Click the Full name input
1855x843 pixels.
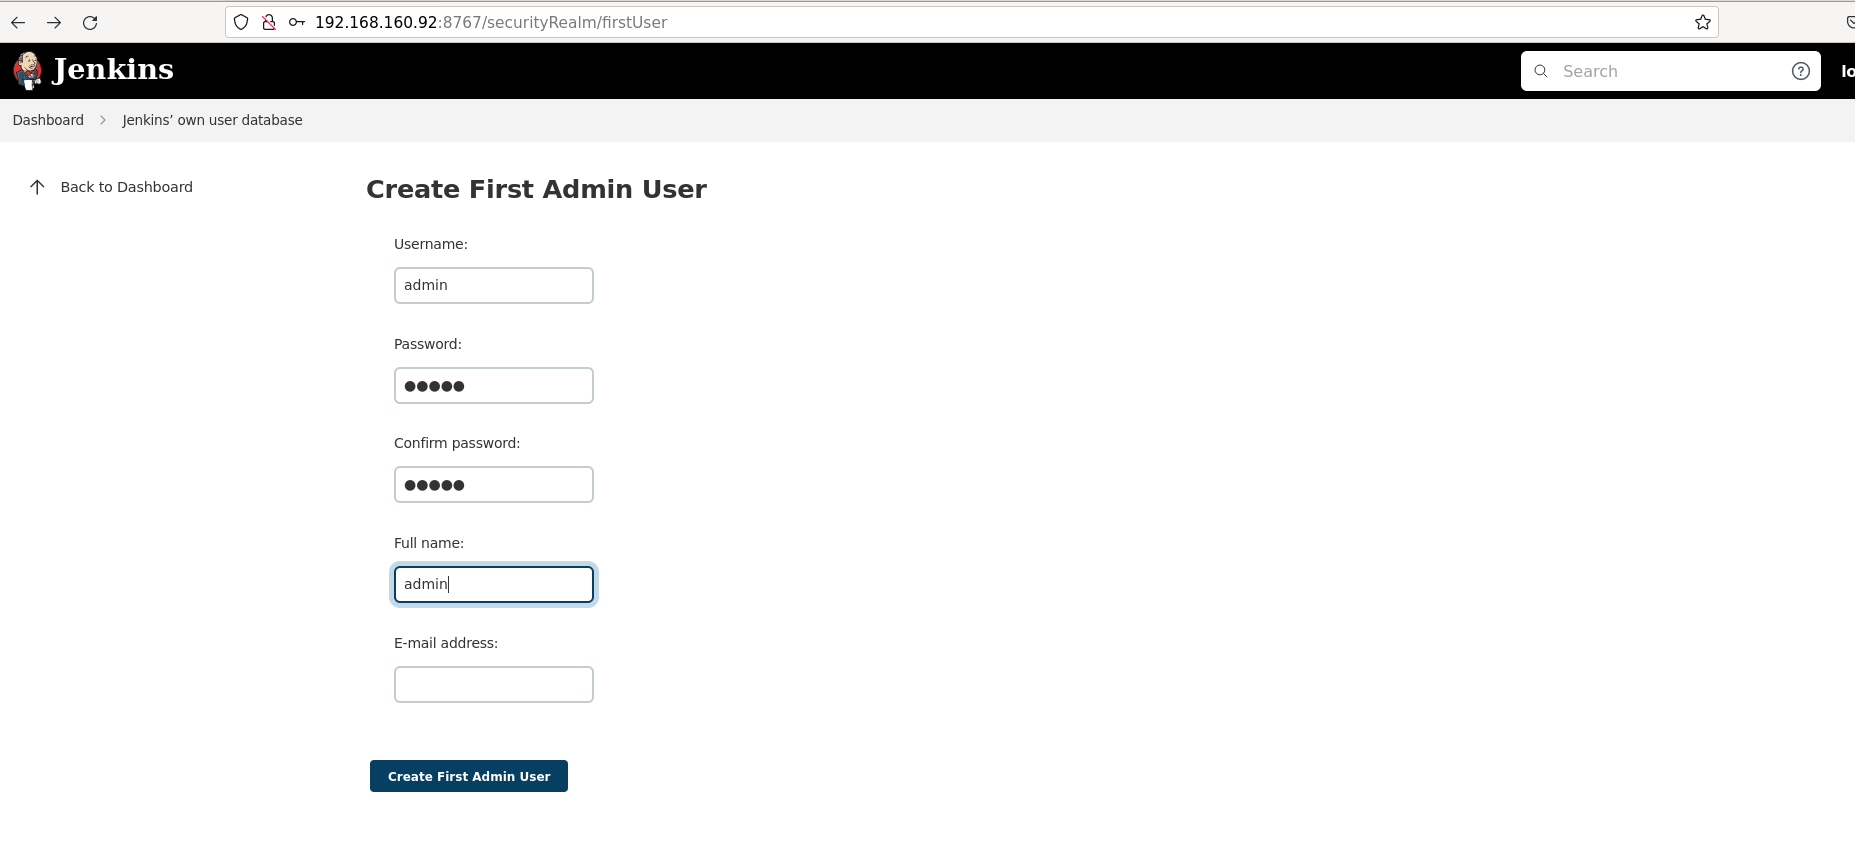[x=493, y=585]
